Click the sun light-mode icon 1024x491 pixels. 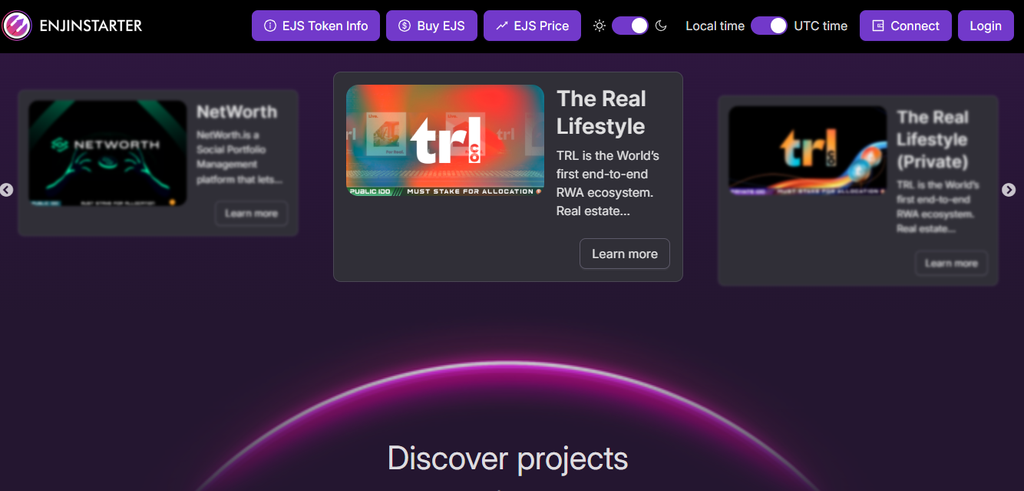(x=599, y=26)
